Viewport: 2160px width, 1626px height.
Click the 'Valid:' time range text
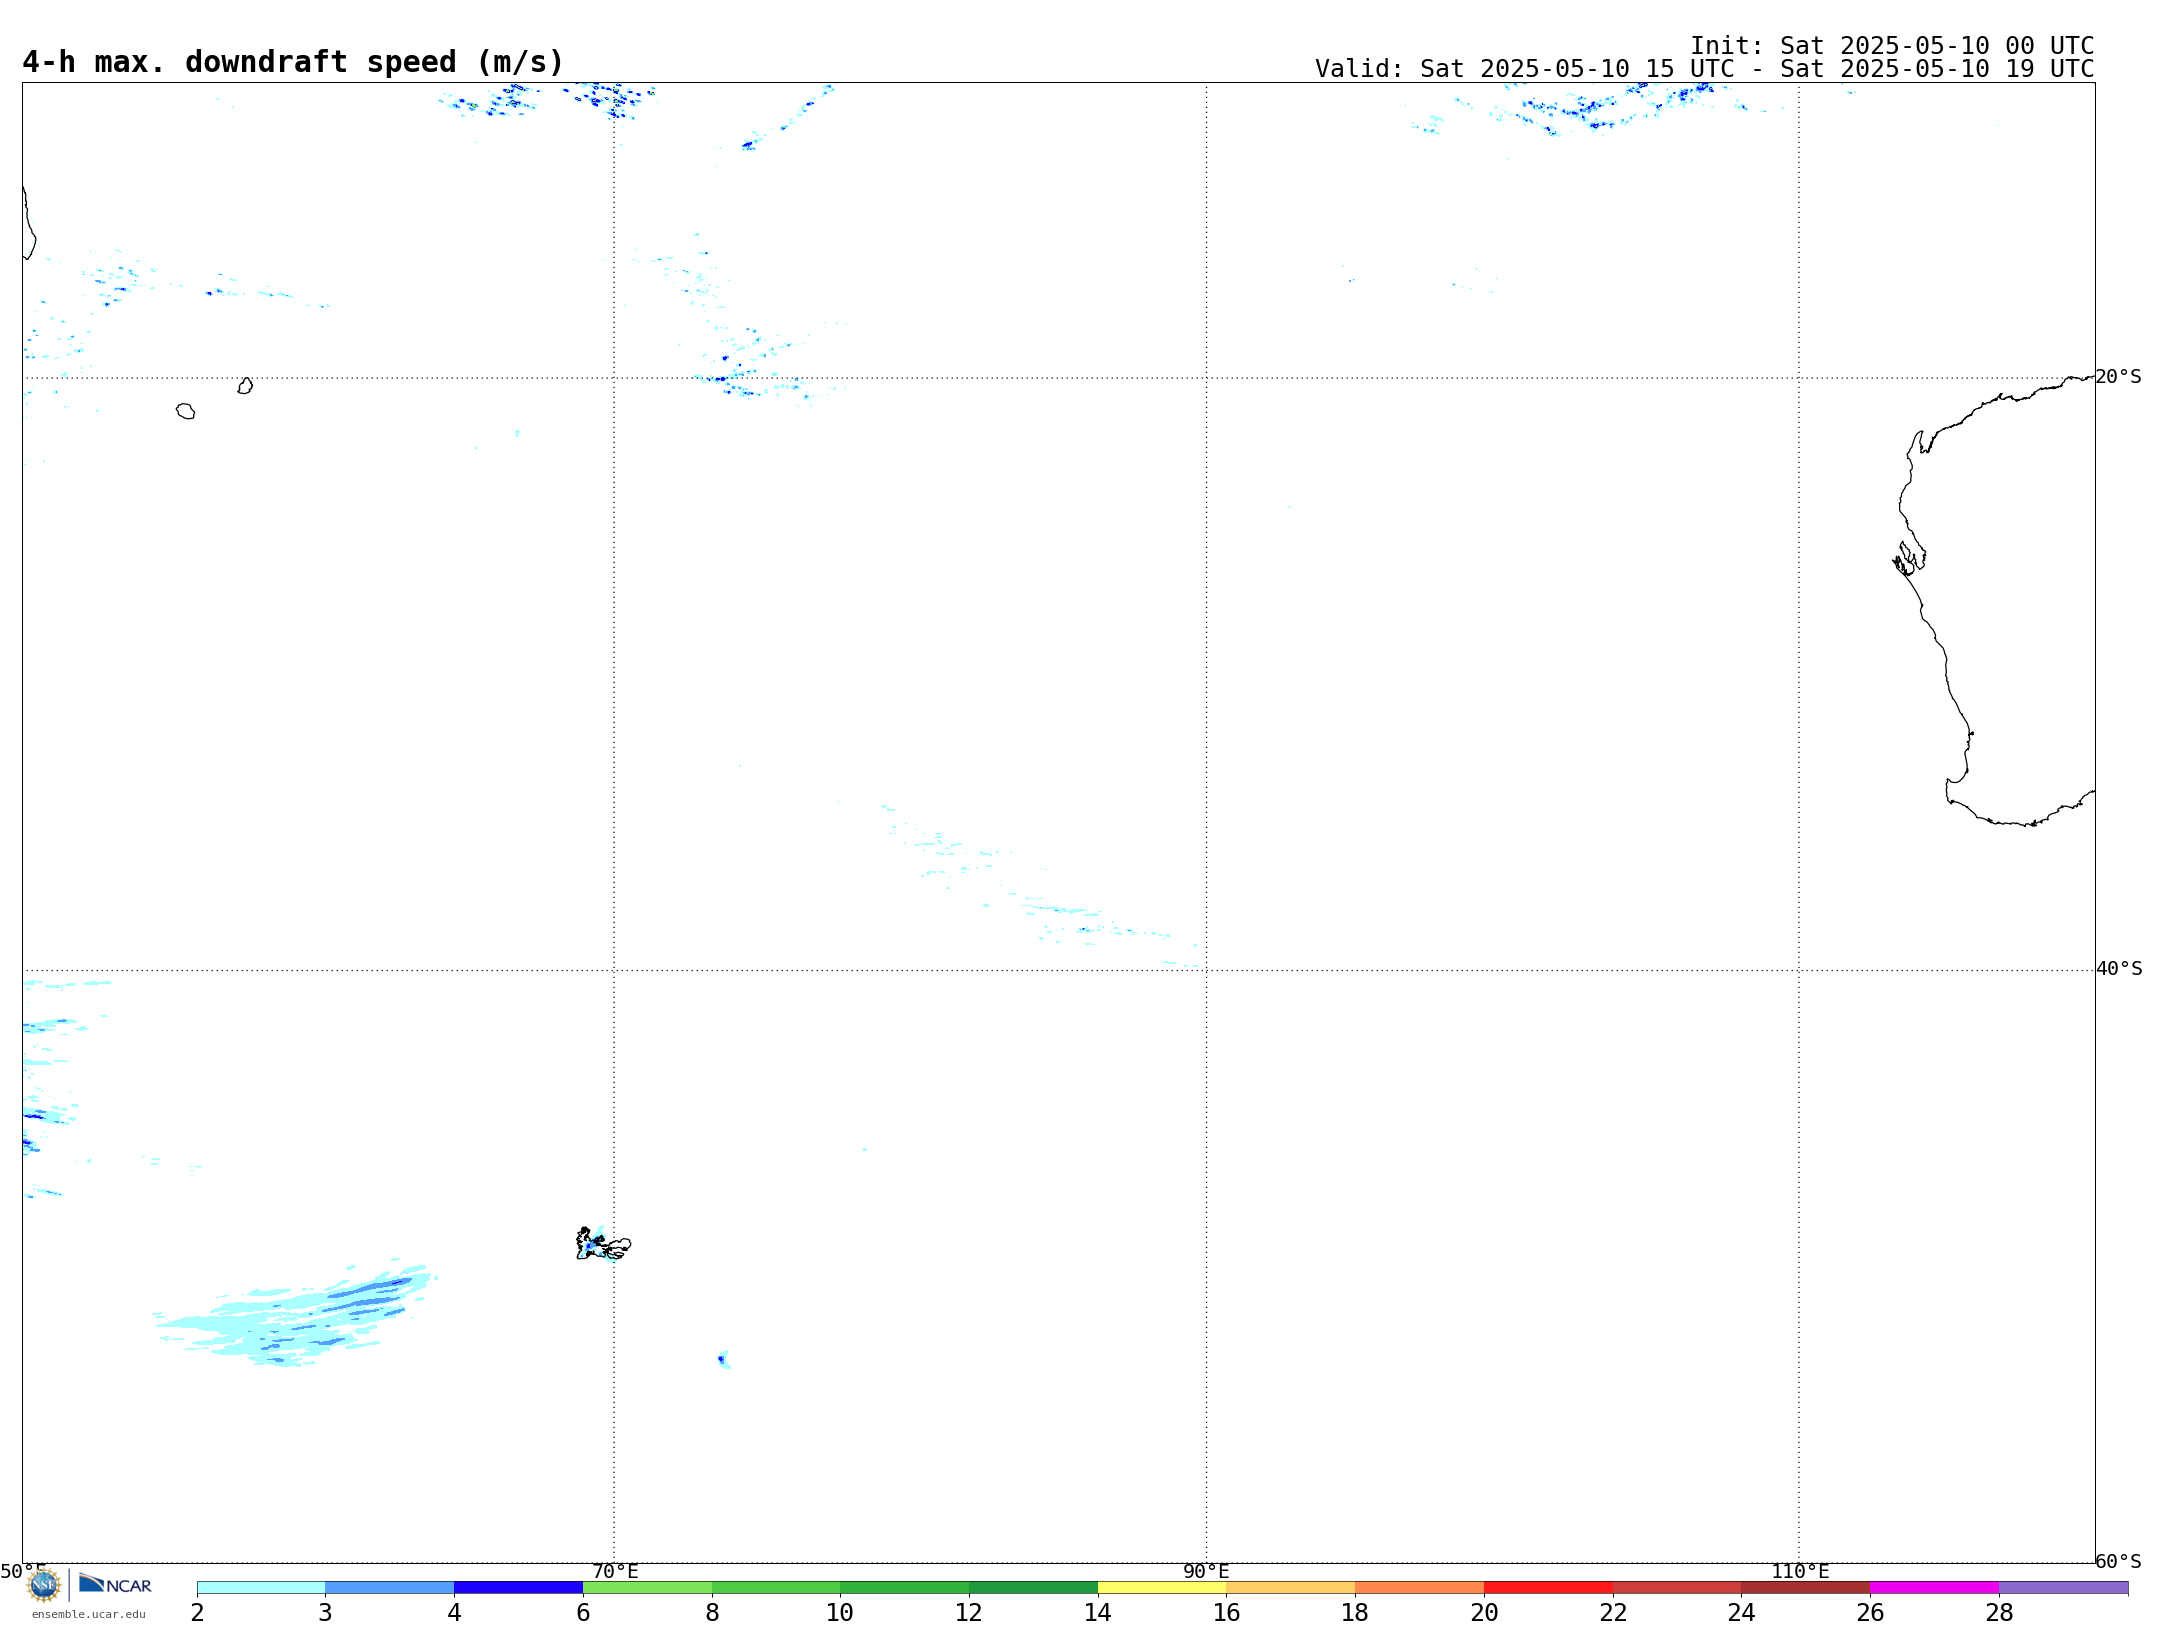coord(1704,69)
